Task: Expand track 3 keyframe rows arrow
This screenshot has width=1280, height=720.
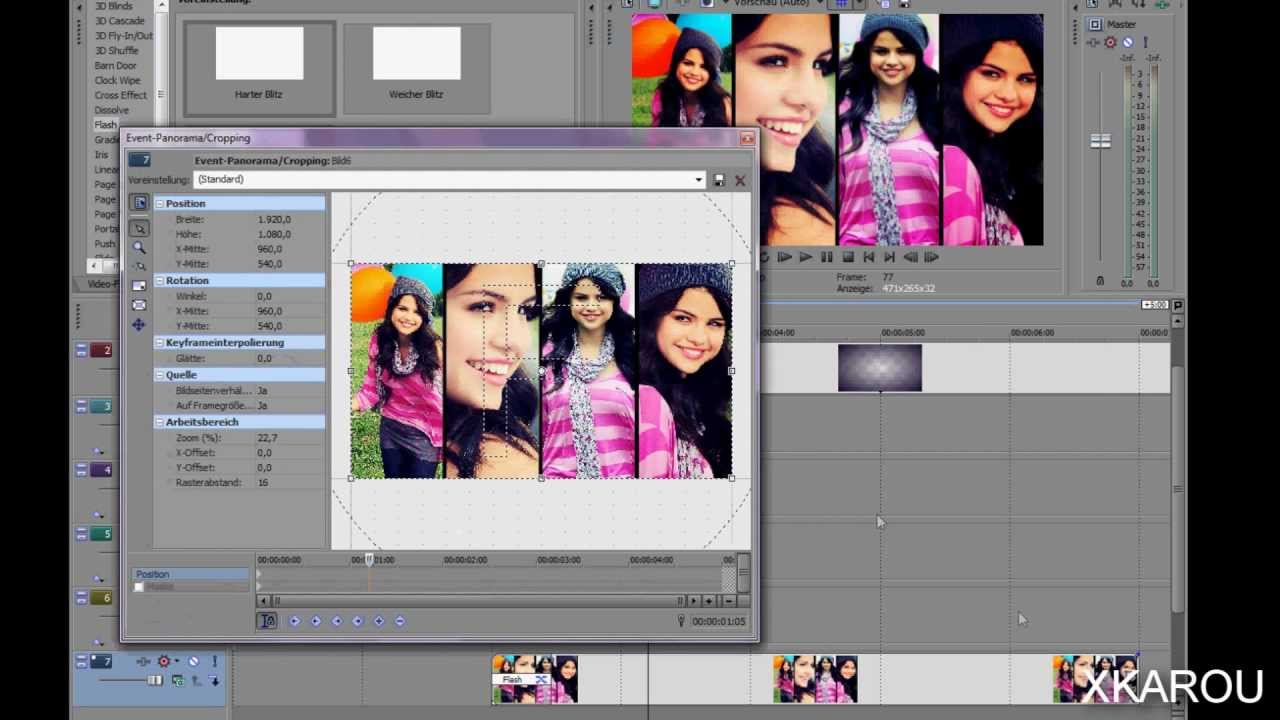Action: [99, 452]
